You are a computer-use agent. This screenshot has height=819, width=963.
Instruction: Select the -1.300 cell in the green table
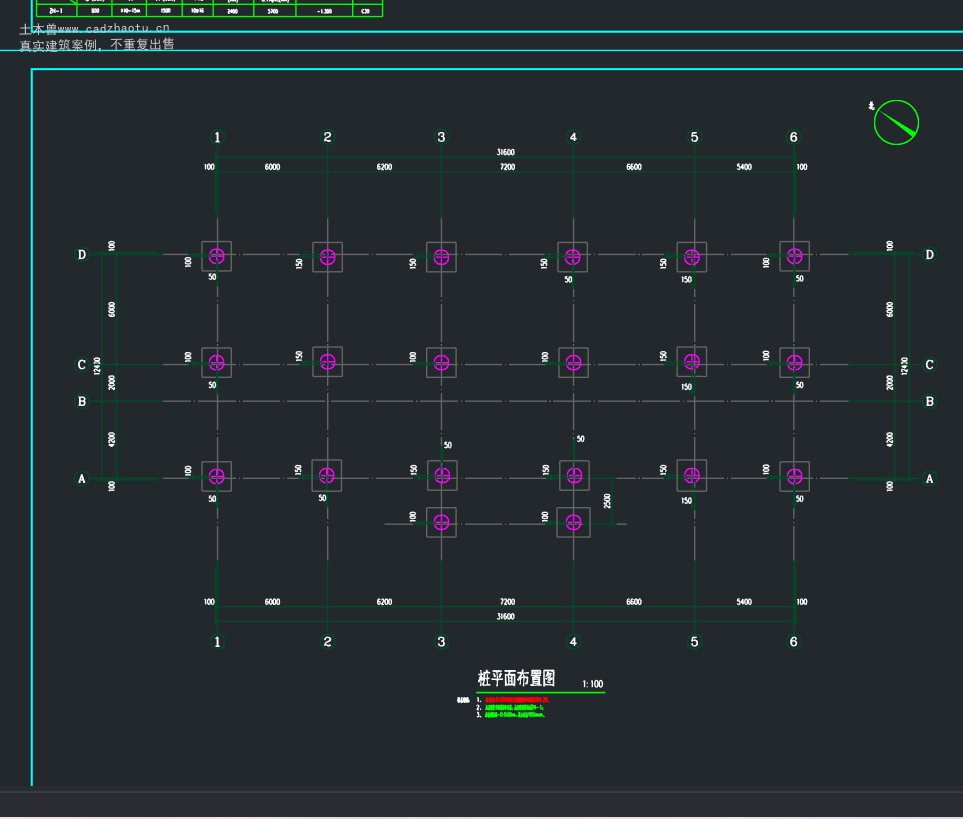[x=324, y=11]
